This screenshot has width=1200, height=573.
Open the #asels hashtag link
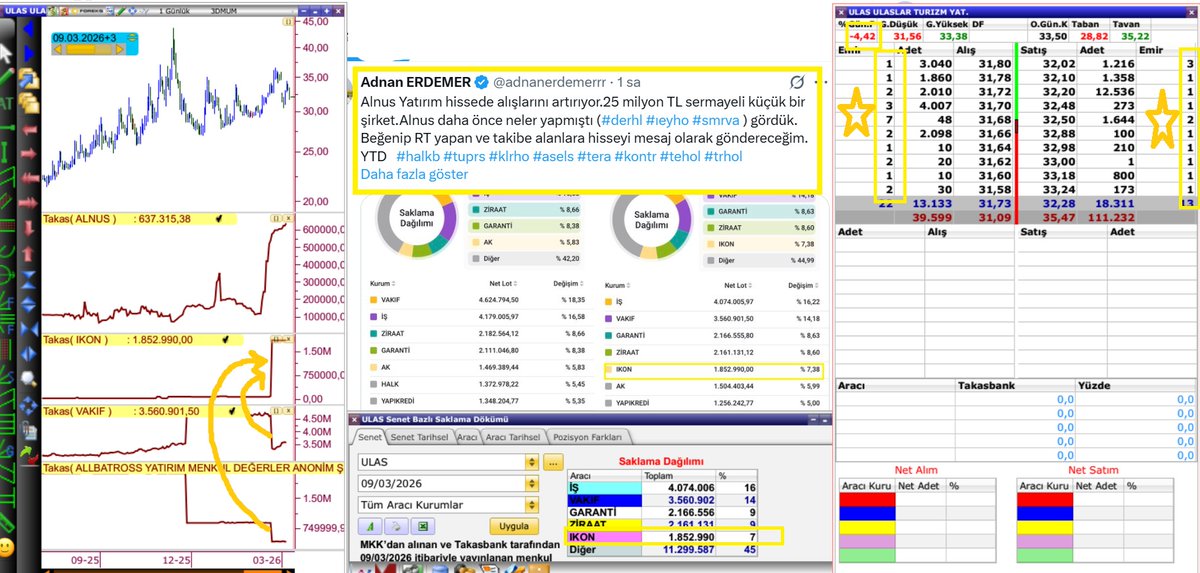(555, 157)
